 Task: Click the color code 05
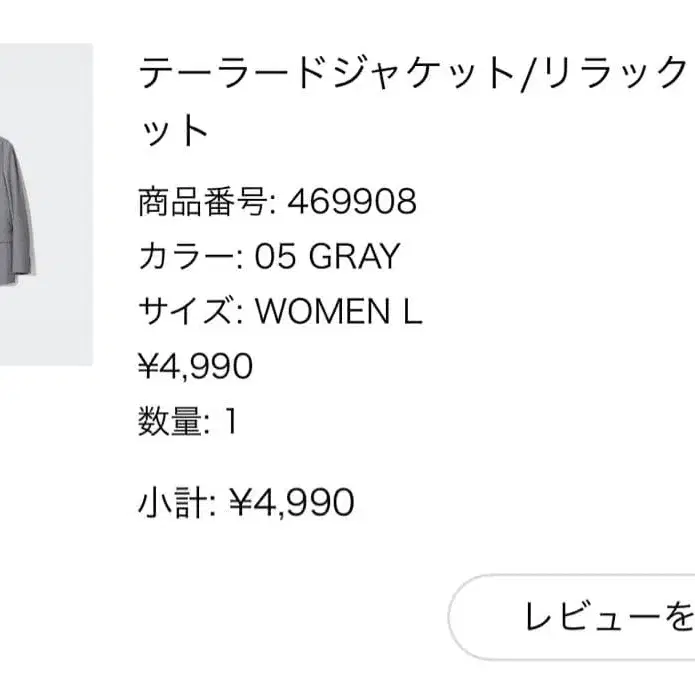(277, 258)
